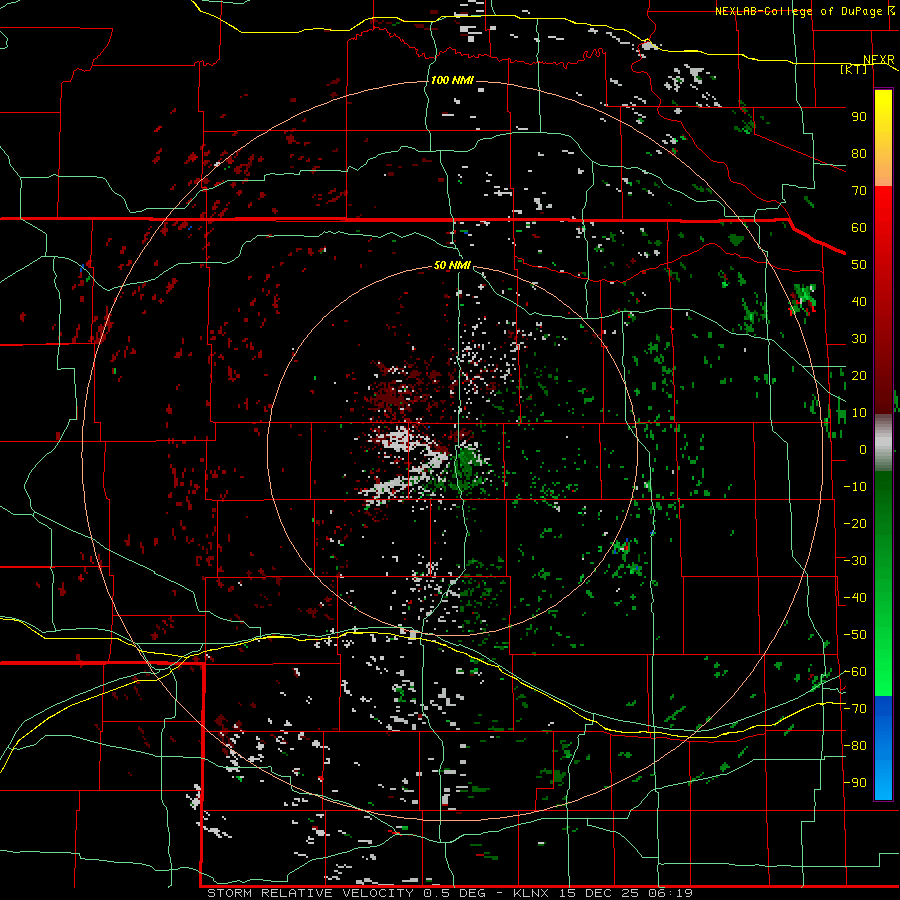Click the positive 40 knot scale label
The image size is (900, 900).
pos(859,301)
